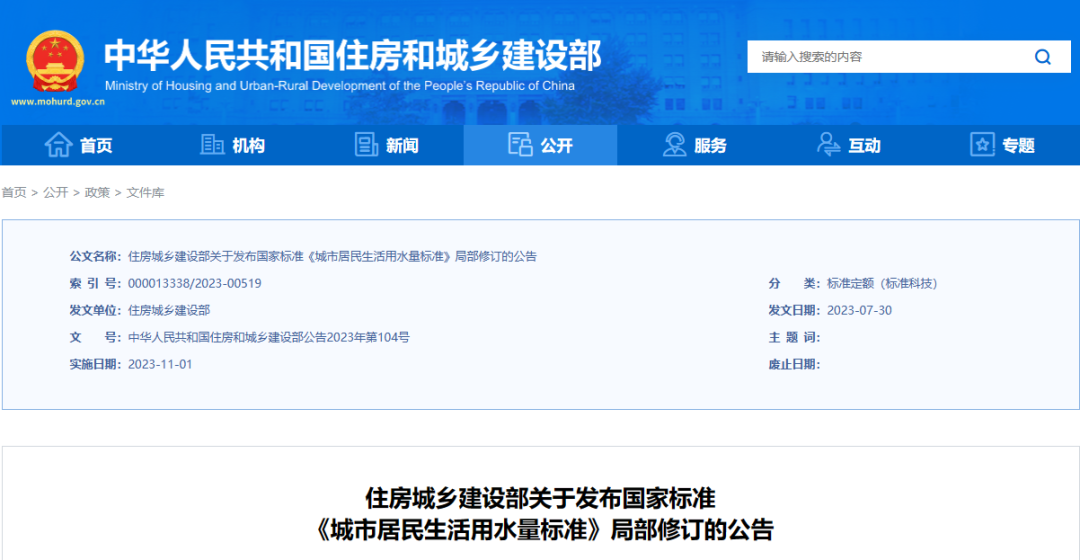
Task: Open the 互动 navigation tab
Action: [x=849, y=145]
